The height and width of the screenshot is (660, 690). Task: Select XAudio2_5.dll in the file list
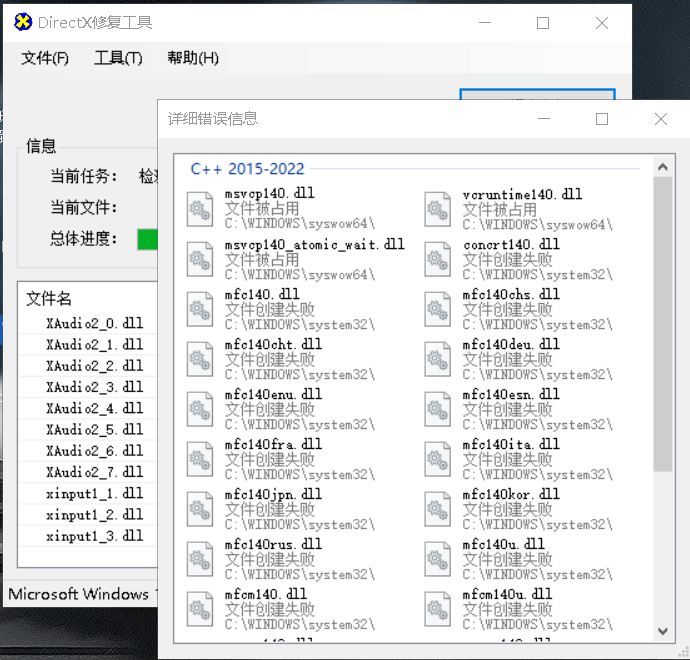point(95,429)
